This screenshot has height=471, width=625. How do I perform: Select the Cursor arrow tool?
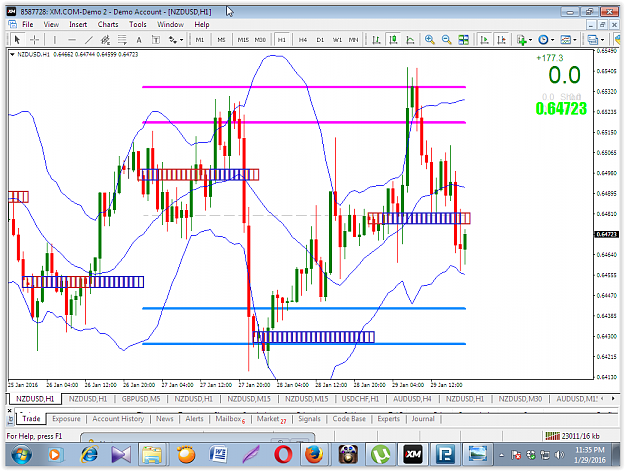coord(17,39)
